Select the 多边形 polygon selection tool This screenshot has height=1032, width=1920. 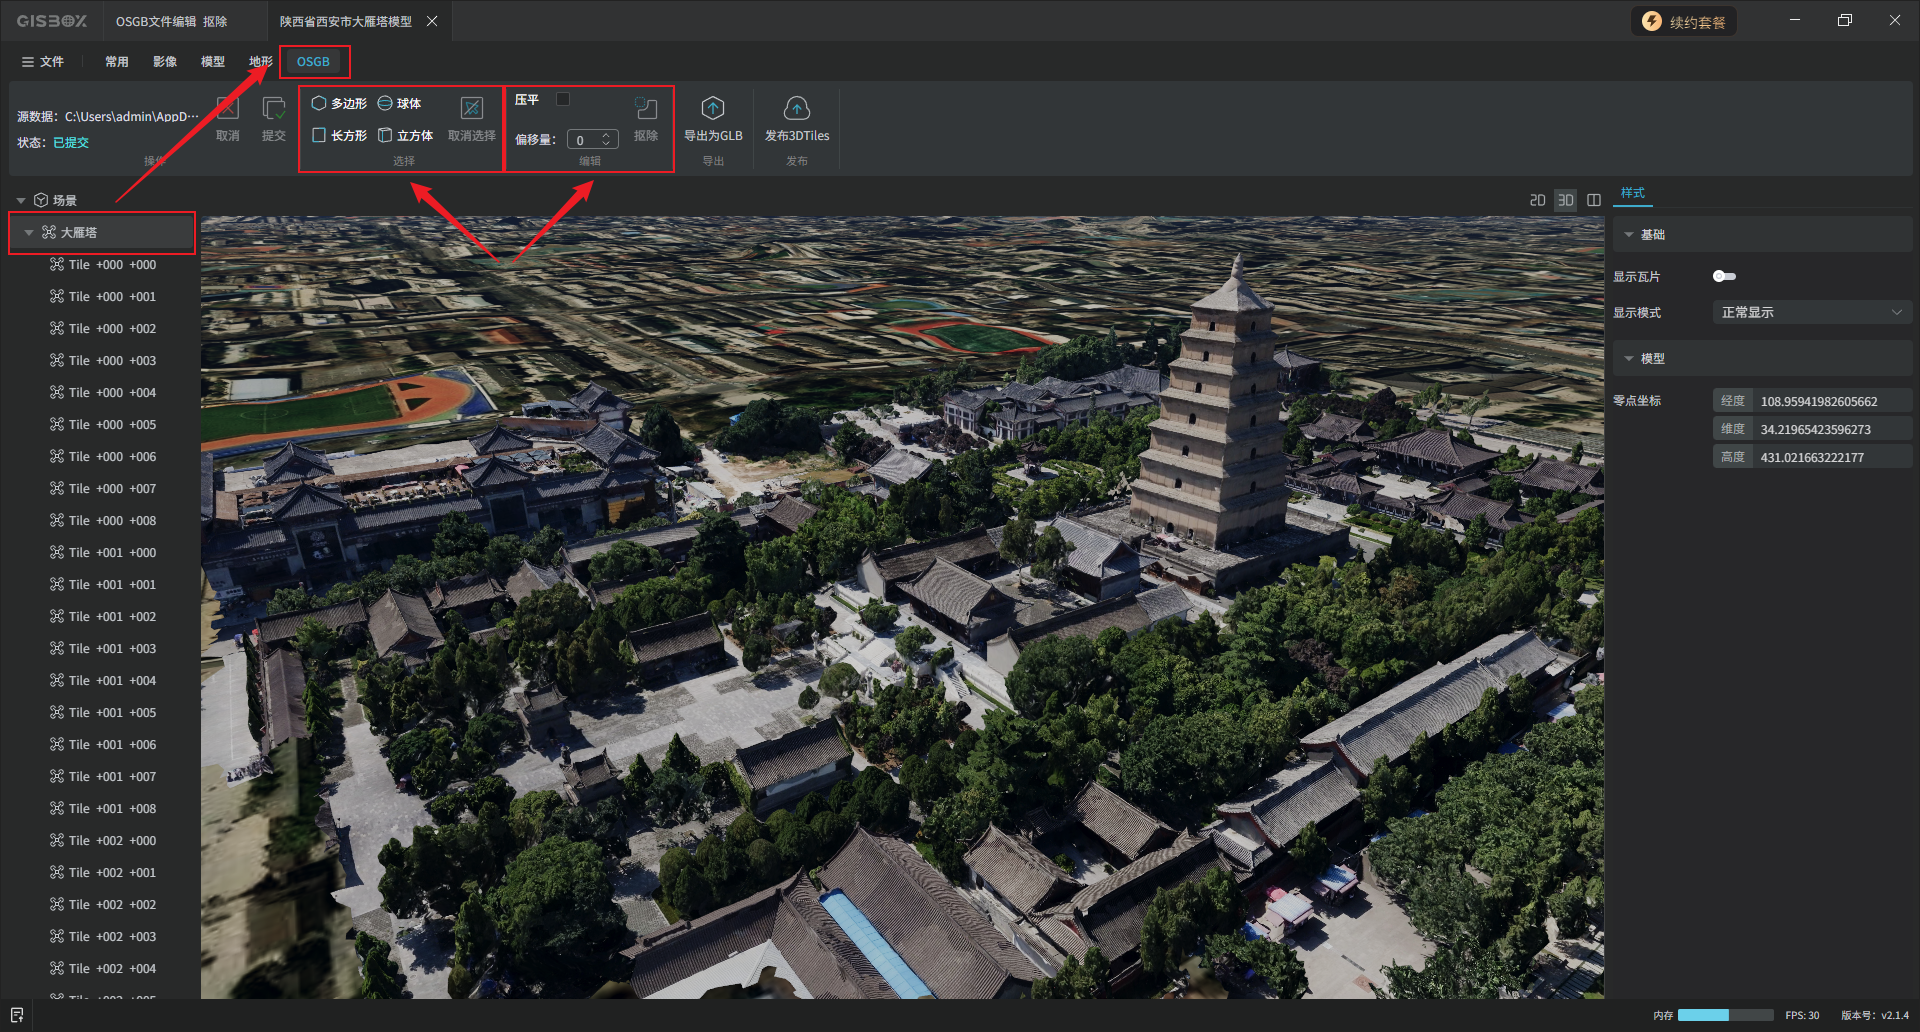point(339,104)
